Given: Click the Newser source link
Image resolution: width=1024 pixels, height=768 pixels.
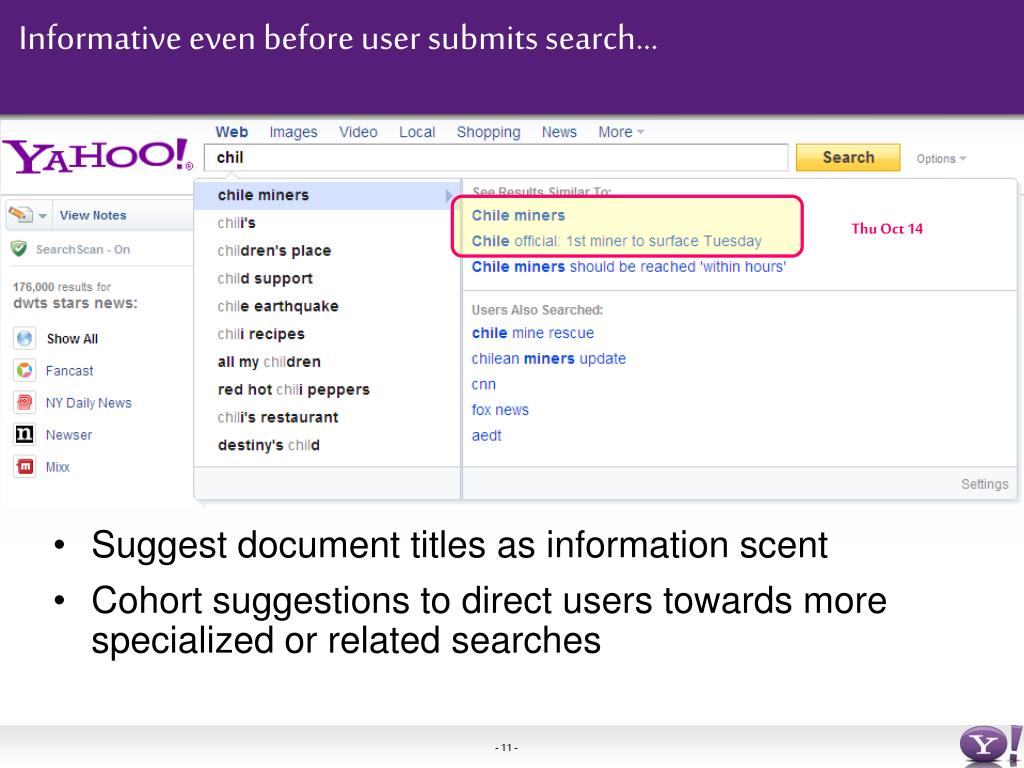Looking at the screenshot, I should [x=69, y=435].
